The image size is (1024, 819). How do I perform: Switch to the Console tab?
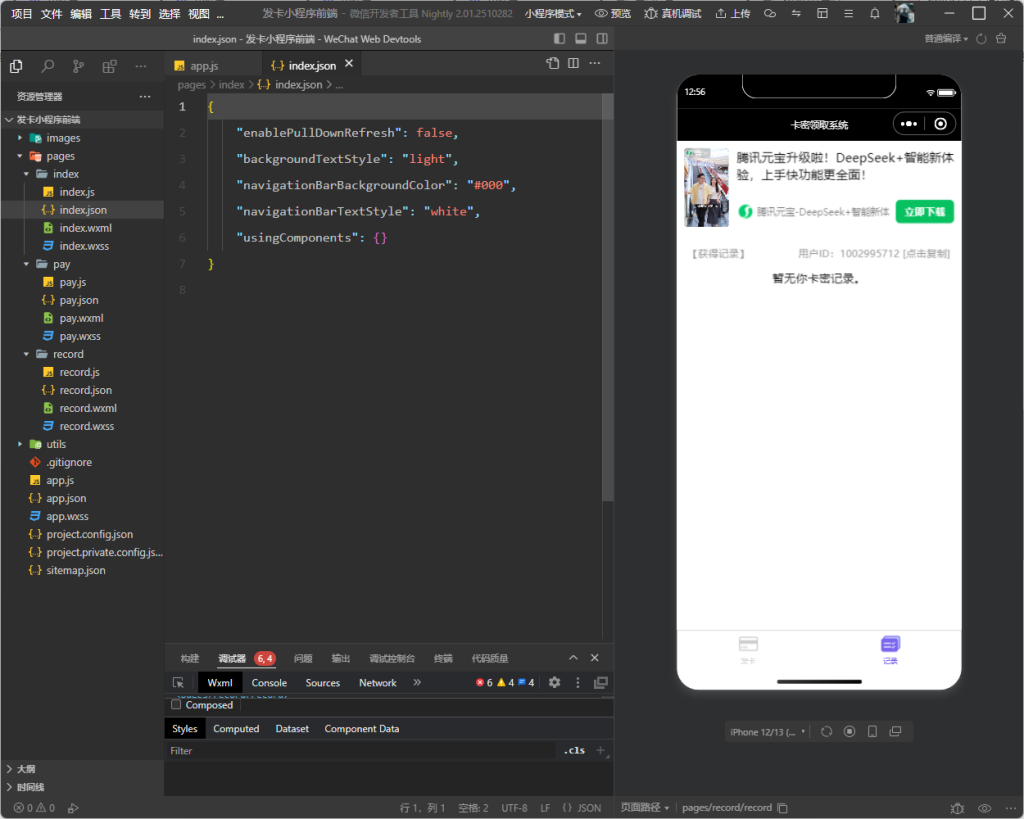(x=269, y=683)
